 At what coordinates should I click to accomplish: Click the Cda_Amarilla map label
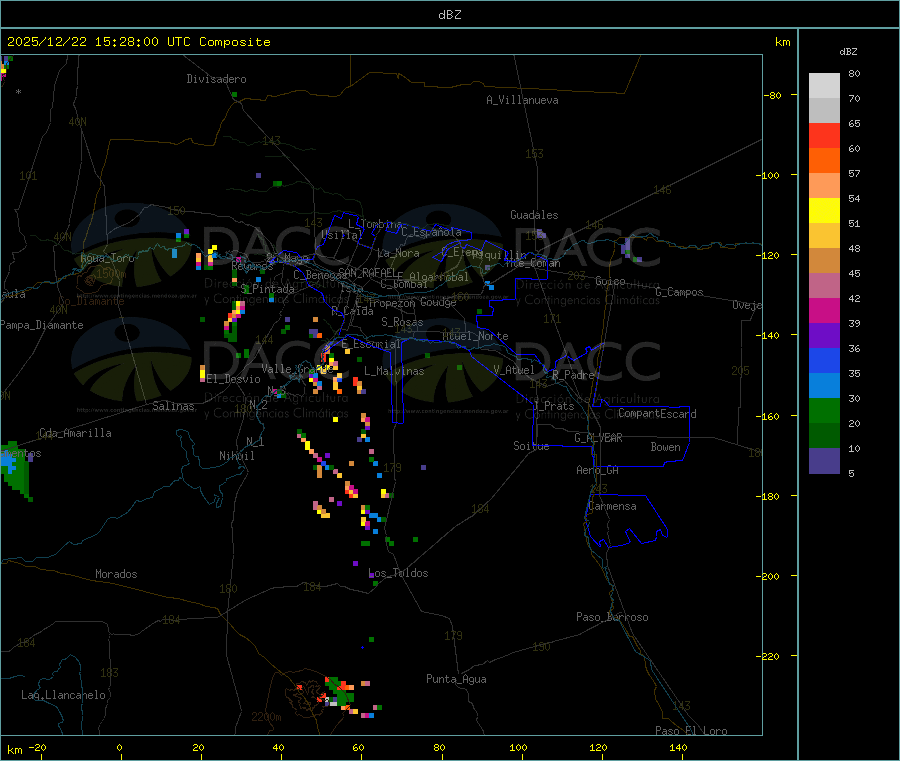[75, 433]
